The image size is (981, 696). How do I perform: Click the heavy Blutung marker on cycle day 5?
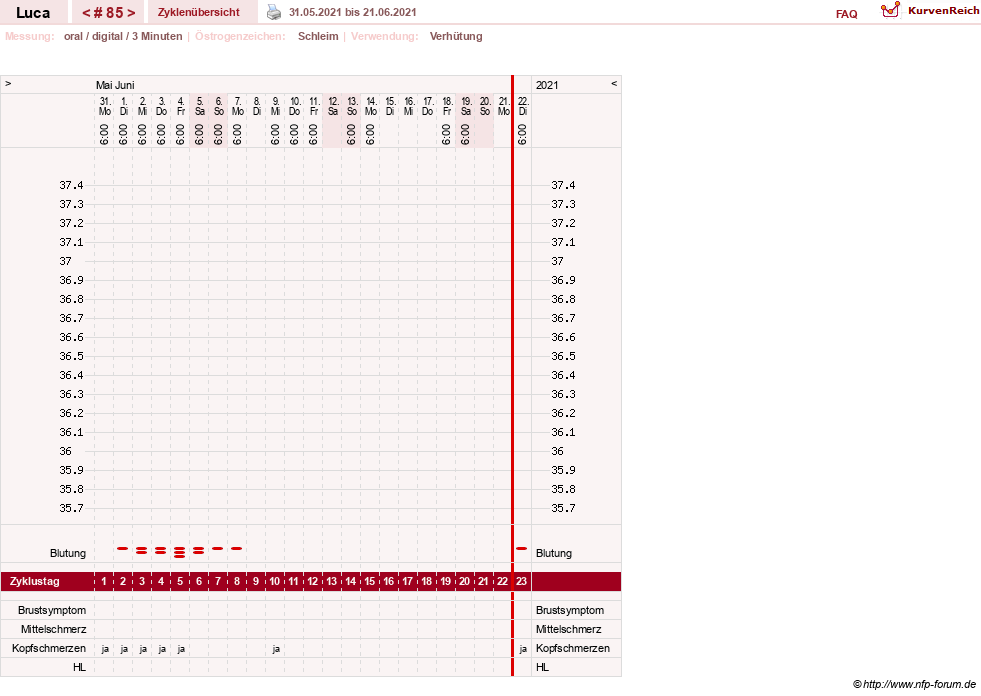pos(180,552)
